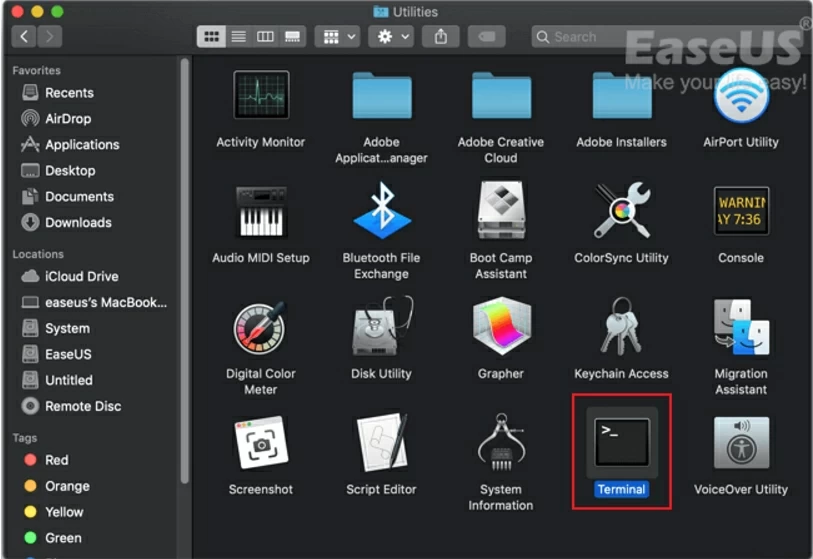Open the Terminal application

point(621,443)
